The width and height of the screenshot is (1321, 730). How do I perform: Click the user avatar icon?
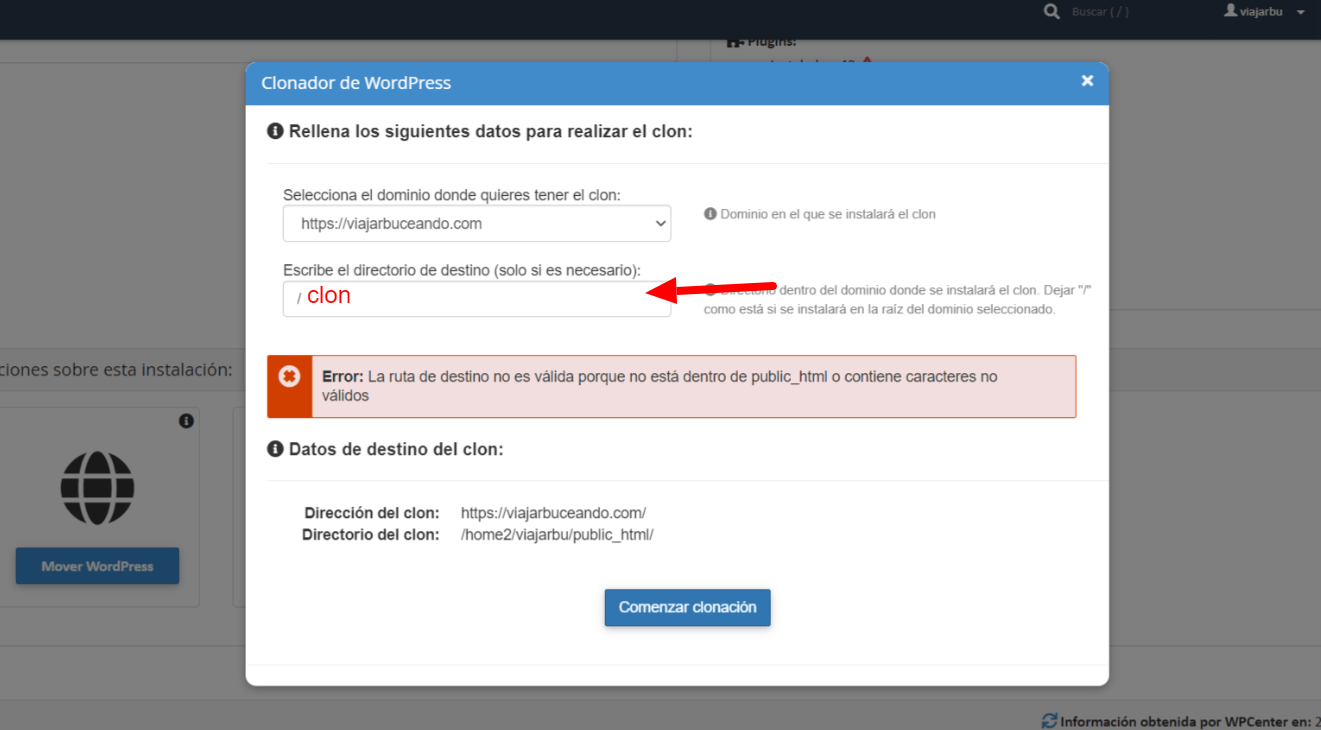pyautogui.click(x=1231, y=11)
